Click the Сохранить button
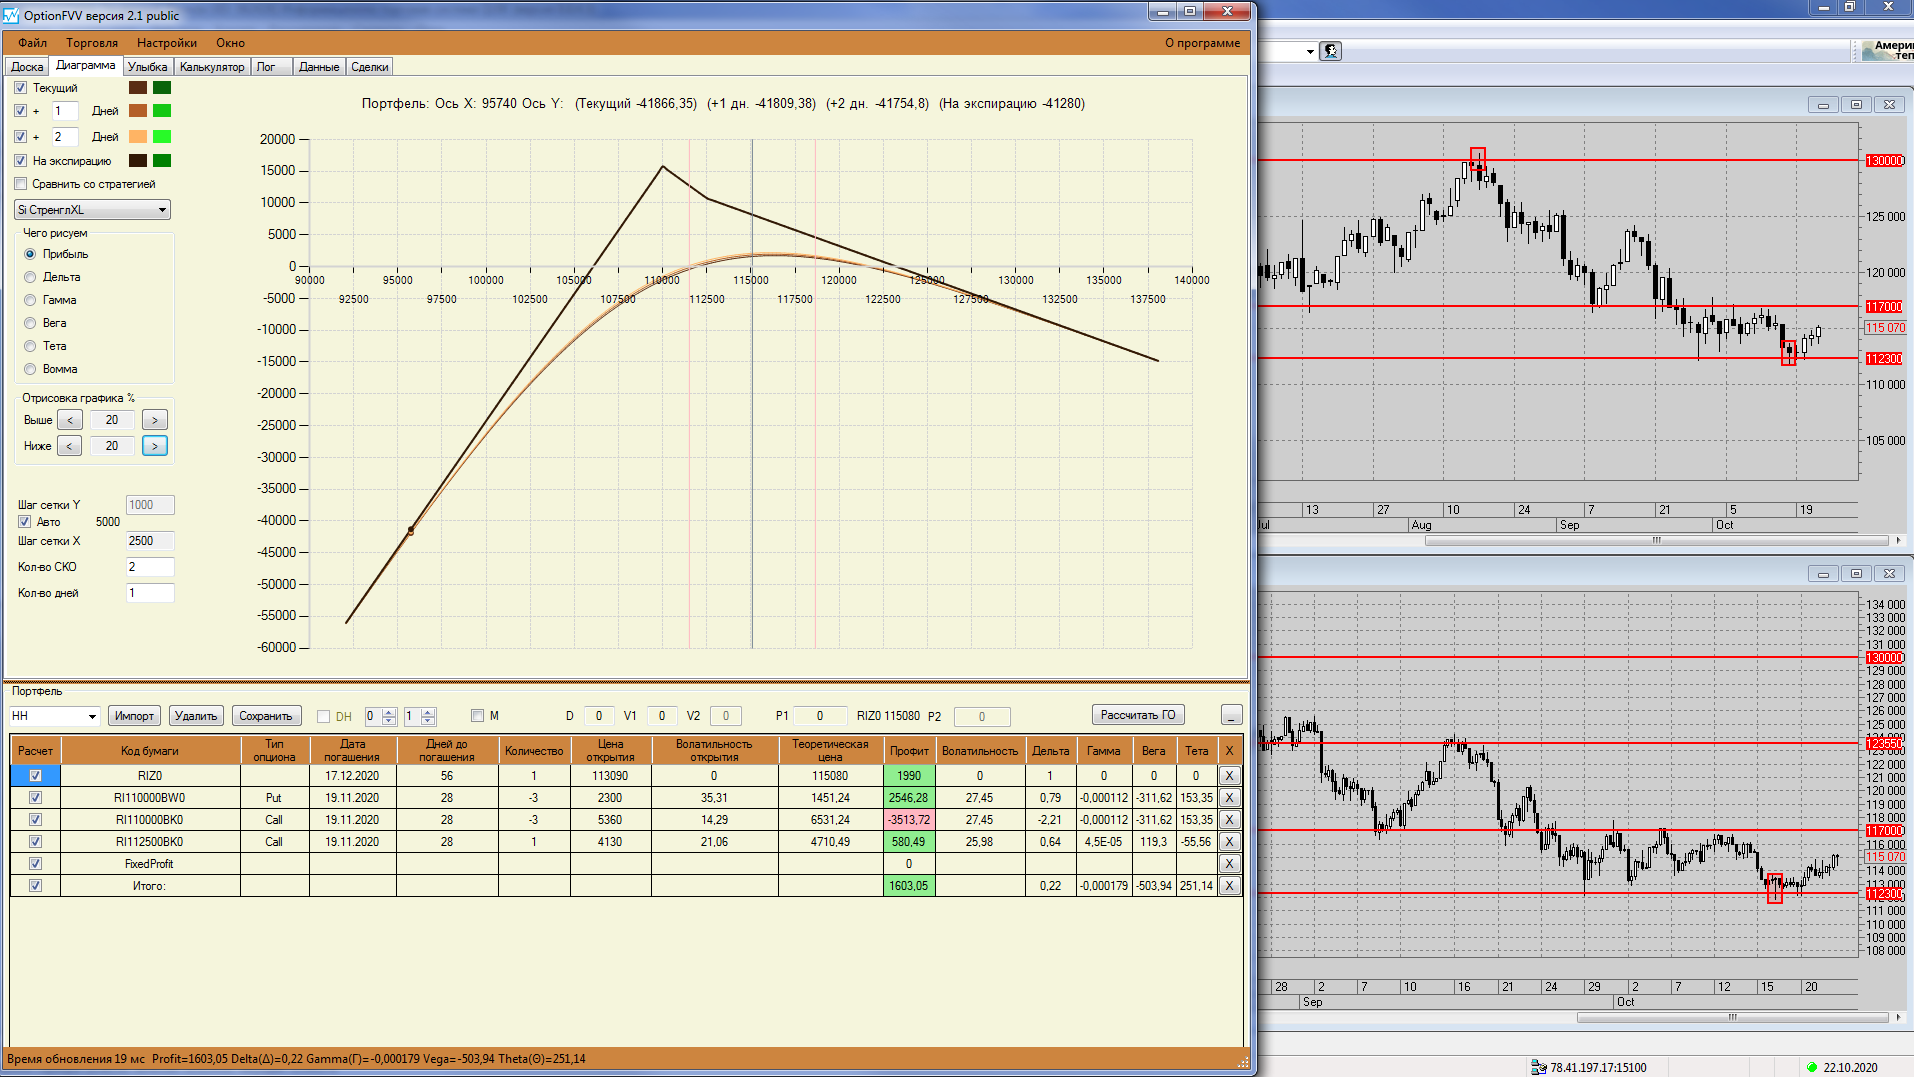The width and height of the screenshot is (1914, 1077). tap(266, 716)
